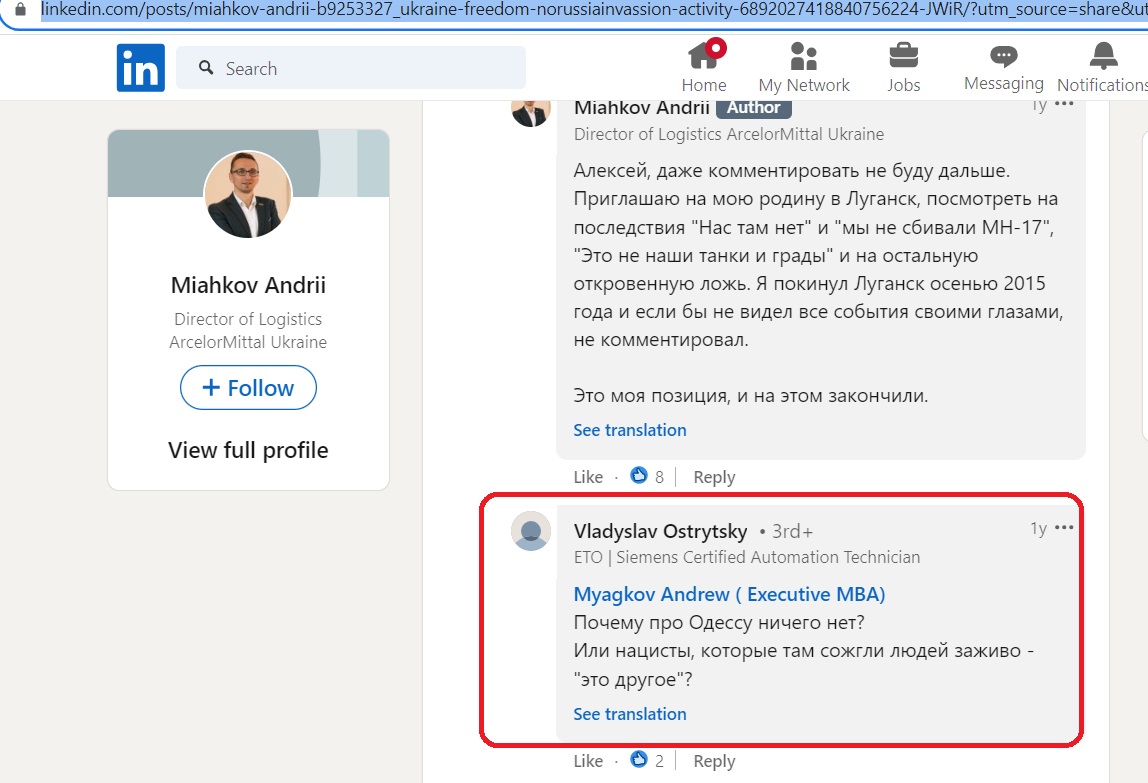Open the My Network icon

(x=803, y=56)
